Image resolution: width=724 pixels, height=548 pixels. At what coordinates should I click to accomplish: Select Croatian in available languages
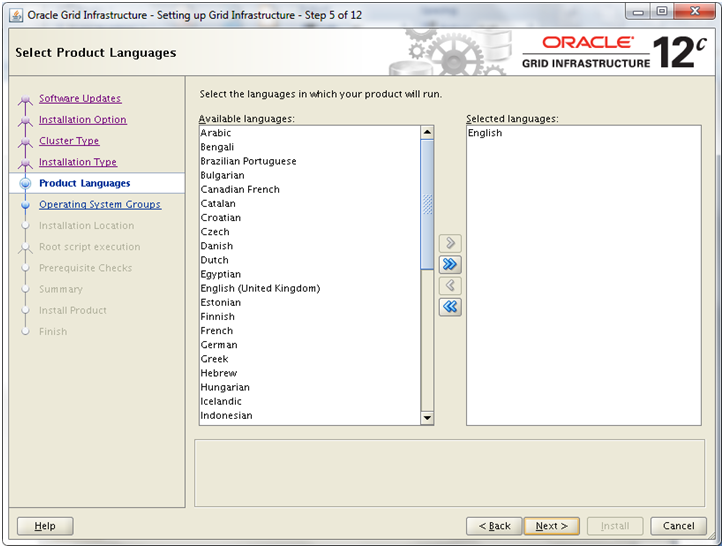pos(310,218)
